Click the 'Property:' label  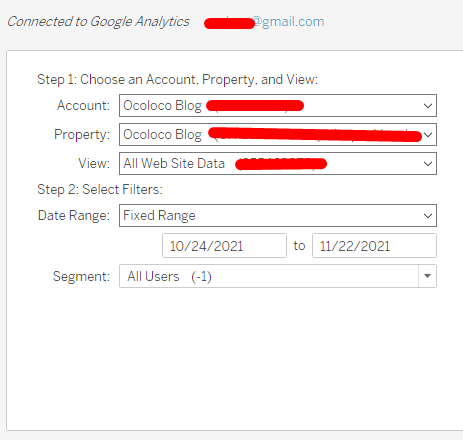[x=82, y=135]
